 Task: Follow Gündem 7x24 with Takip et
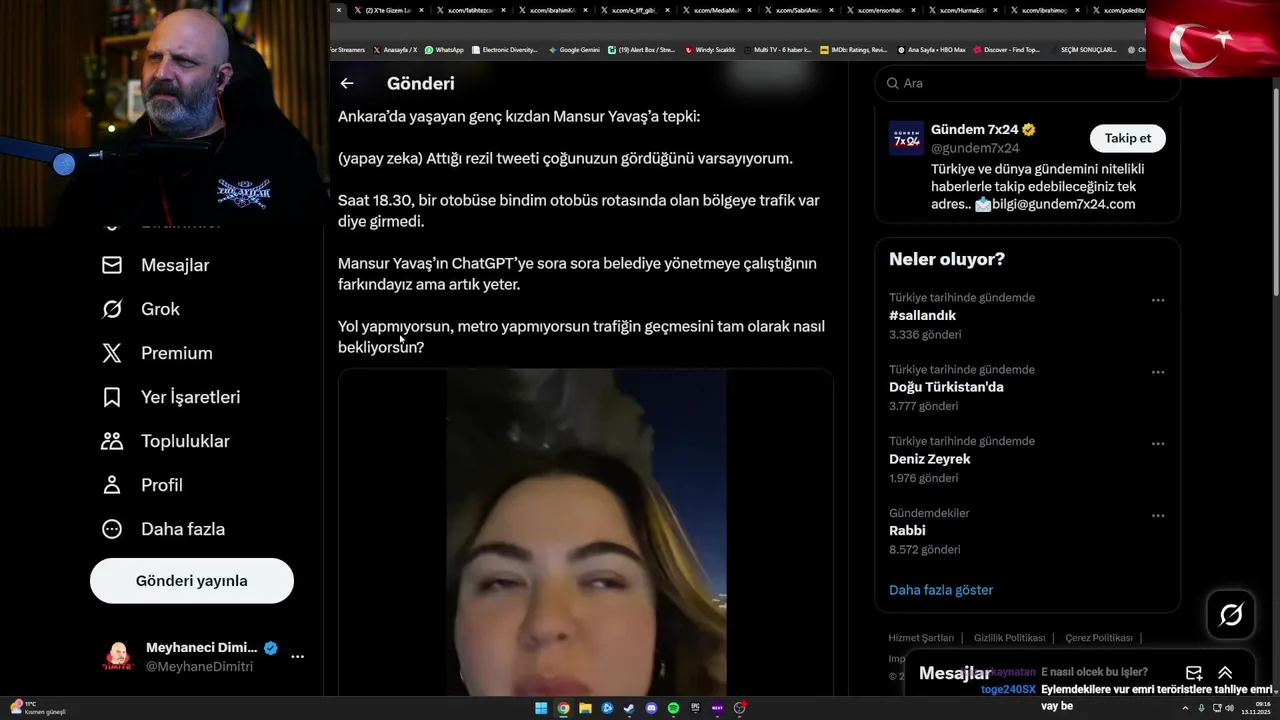click(x=1128, y=138)
